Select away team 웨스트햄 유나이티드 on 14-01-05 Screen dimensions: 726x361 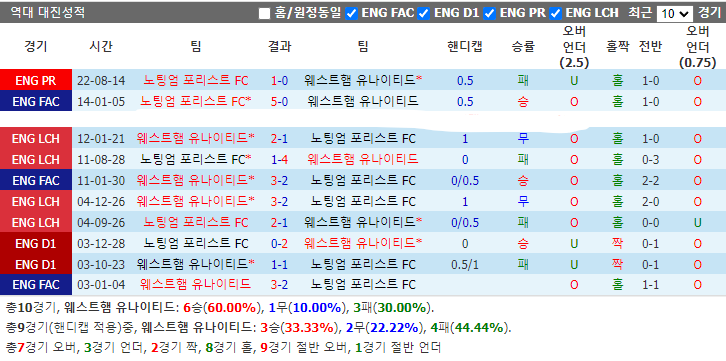[x=363, y=101]
